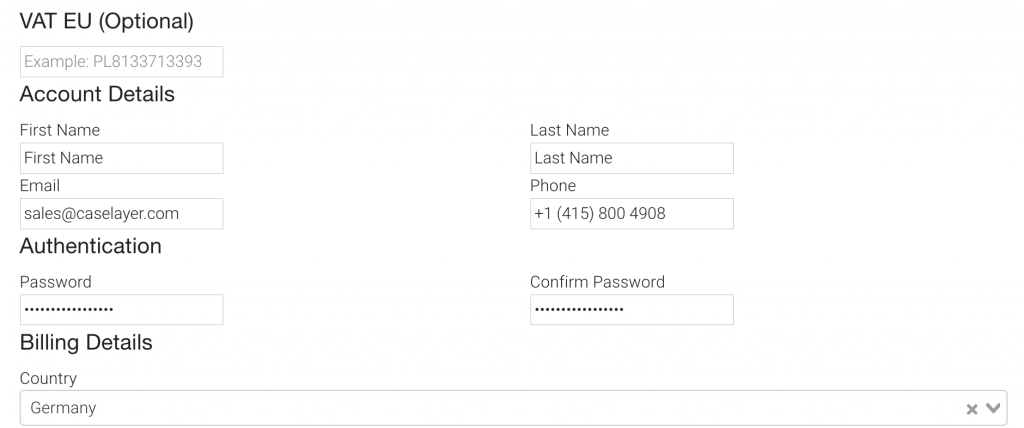Clear the selected country Germany
The image size is (1024, 428).
coord(971,408)
